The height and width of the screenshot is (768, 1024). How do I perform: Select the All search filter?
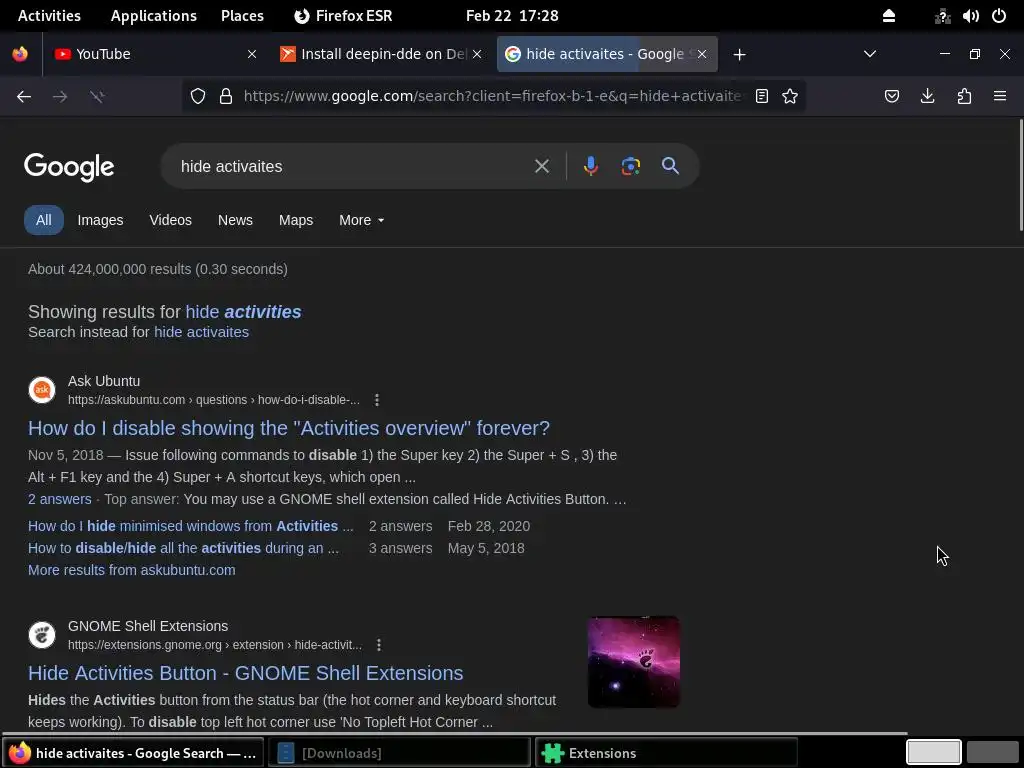(x=44, y=220)
